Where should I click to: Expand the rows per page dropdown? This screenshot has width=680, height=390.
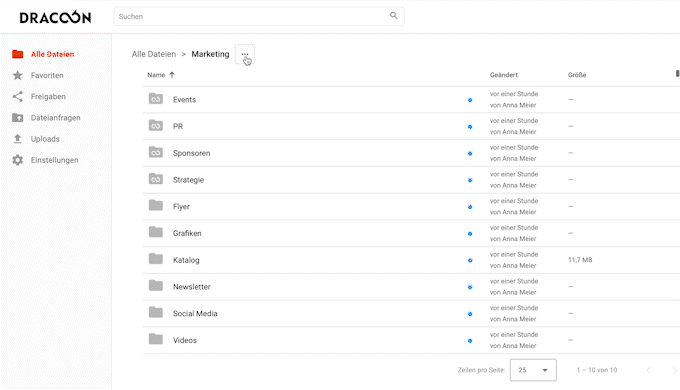[x=533, y=370]
